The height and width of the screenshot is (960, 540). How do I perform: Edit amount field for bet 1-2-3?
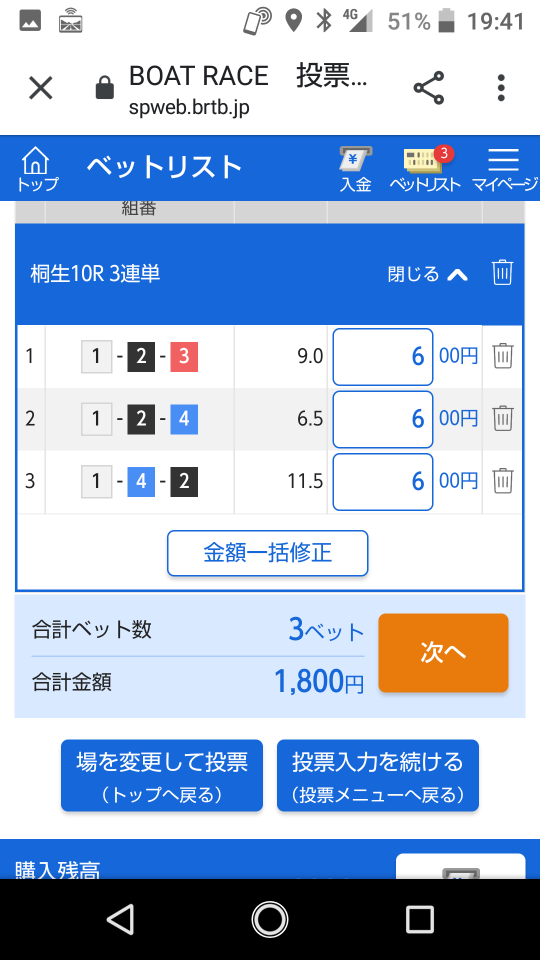(x=383, y=356)
